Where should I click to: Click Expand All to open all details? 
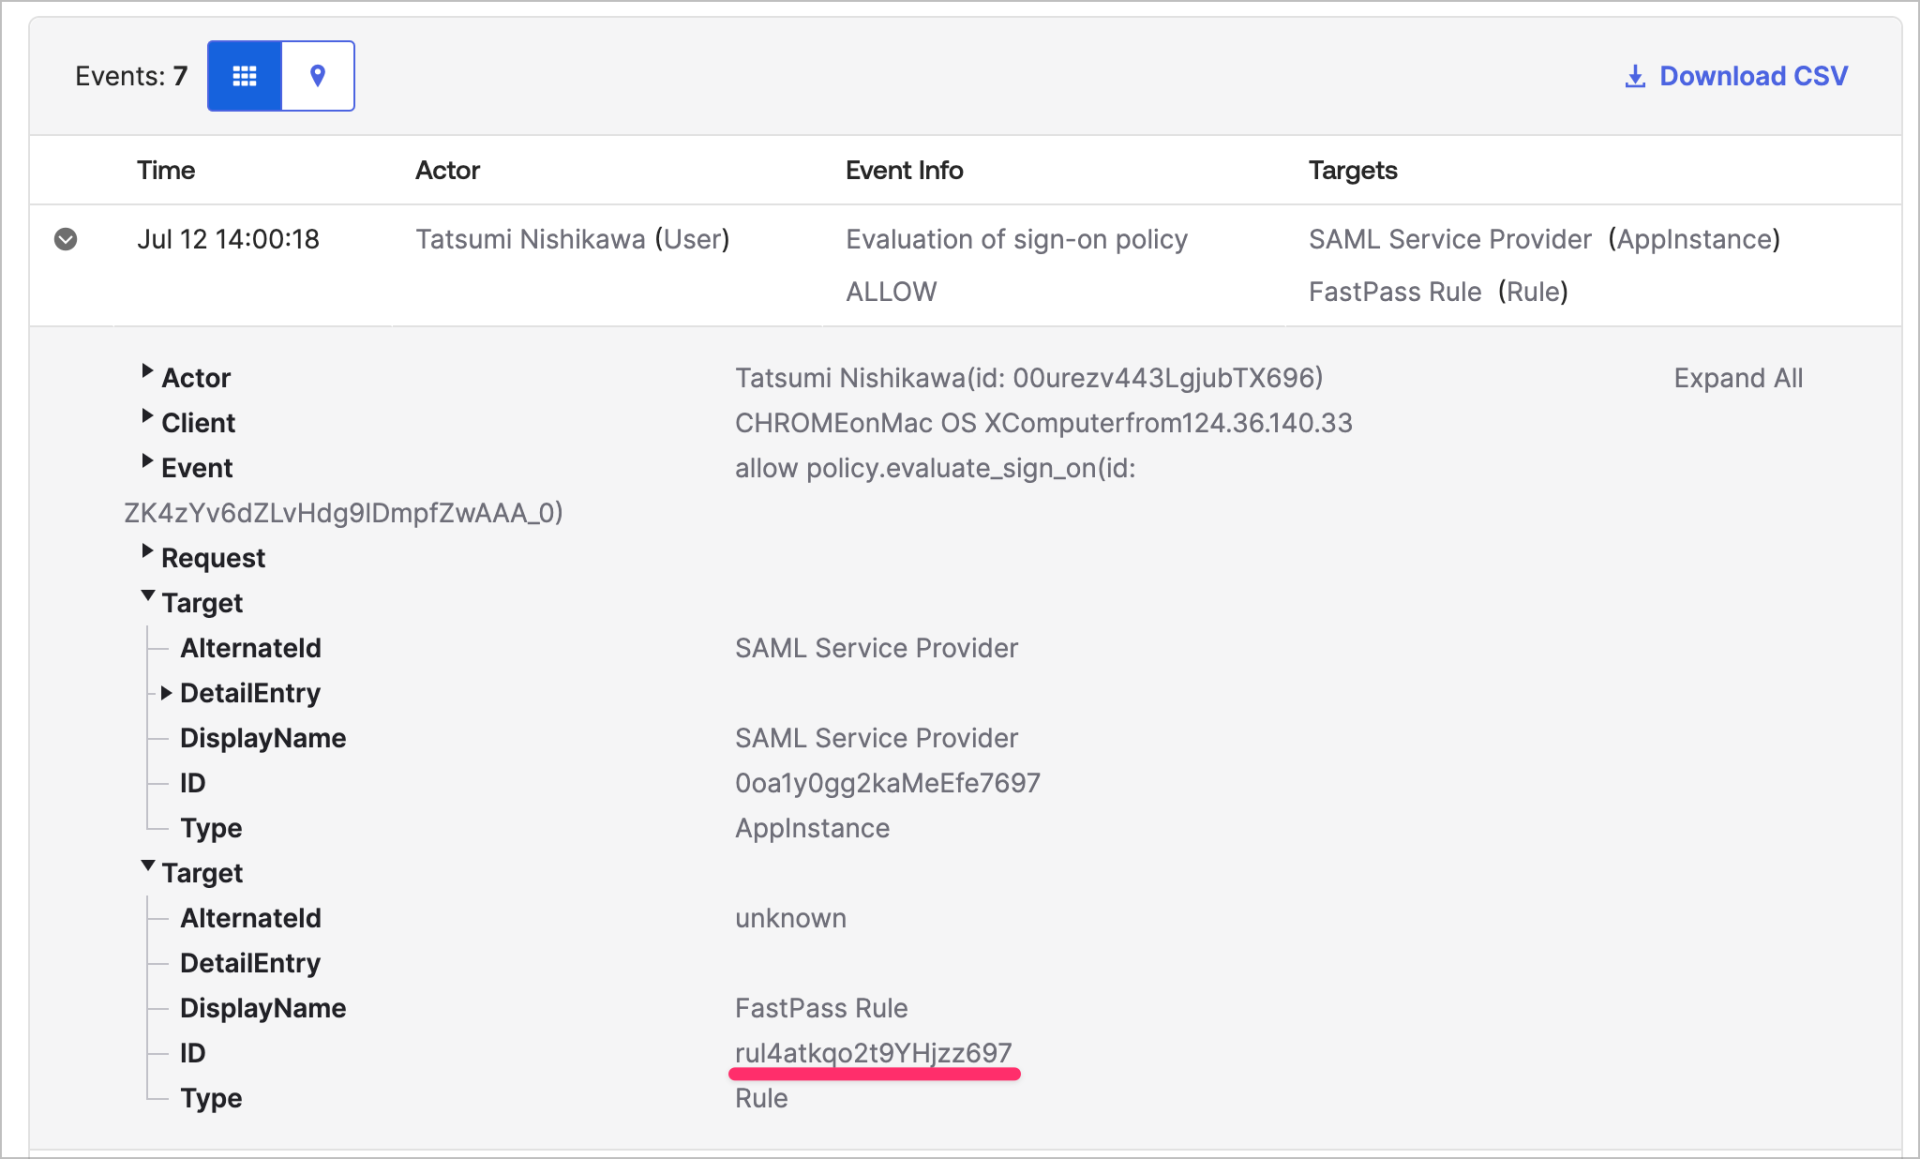(x=1738, y=377)
